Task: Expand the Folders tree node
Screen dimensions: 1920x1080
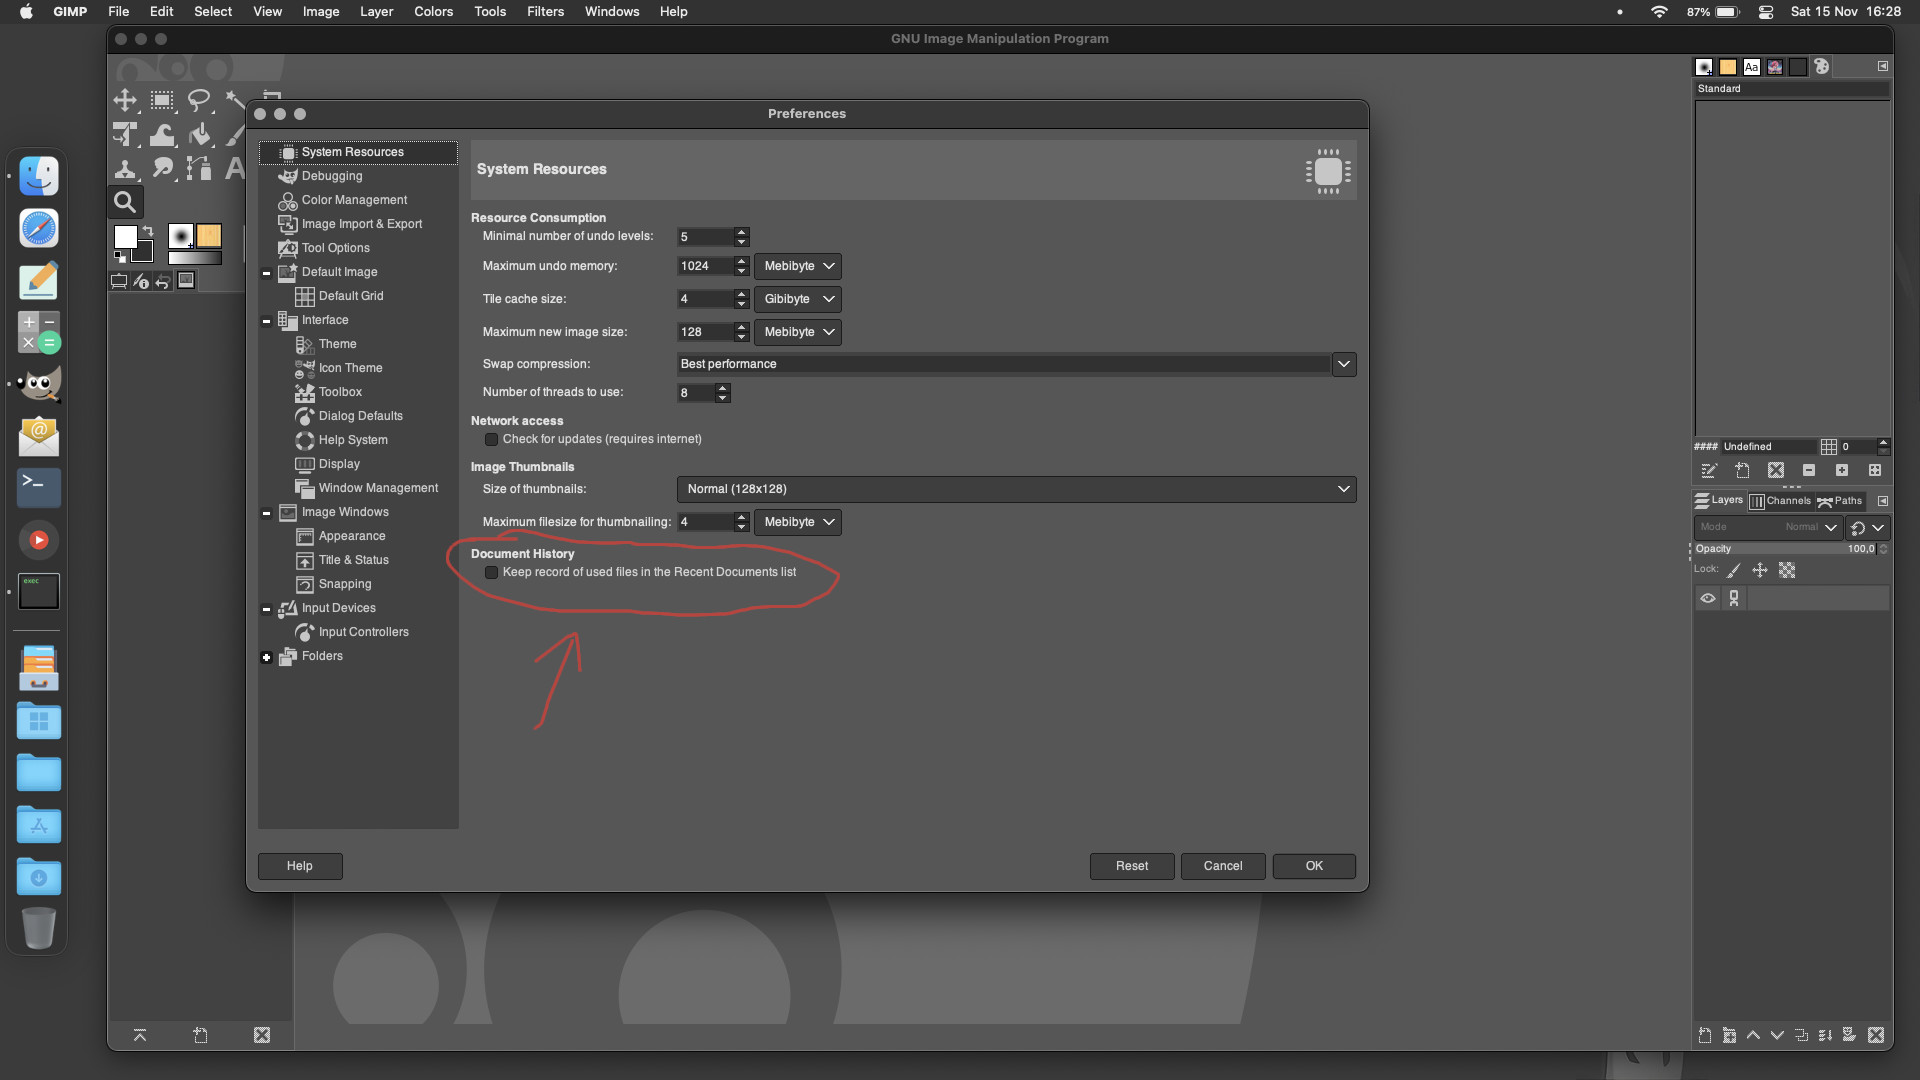Action: click(x=266, y=658)
